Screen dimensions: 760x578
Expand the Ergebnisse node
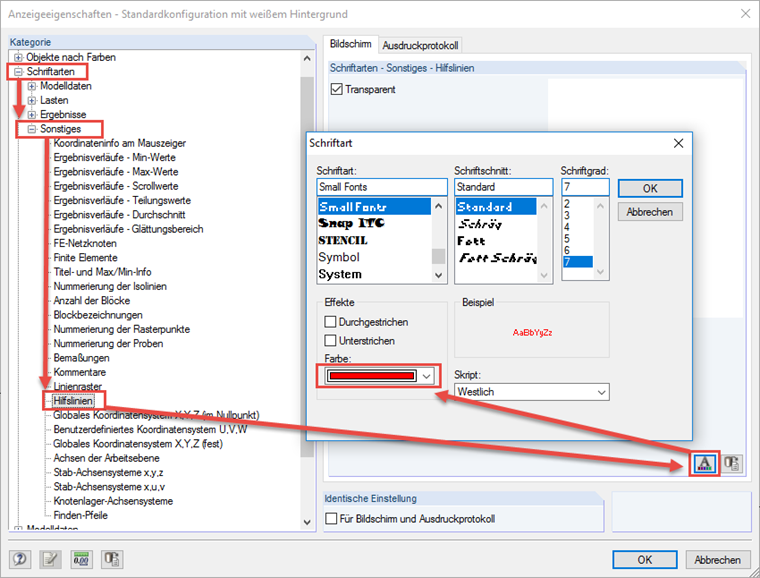pos(32,114)
